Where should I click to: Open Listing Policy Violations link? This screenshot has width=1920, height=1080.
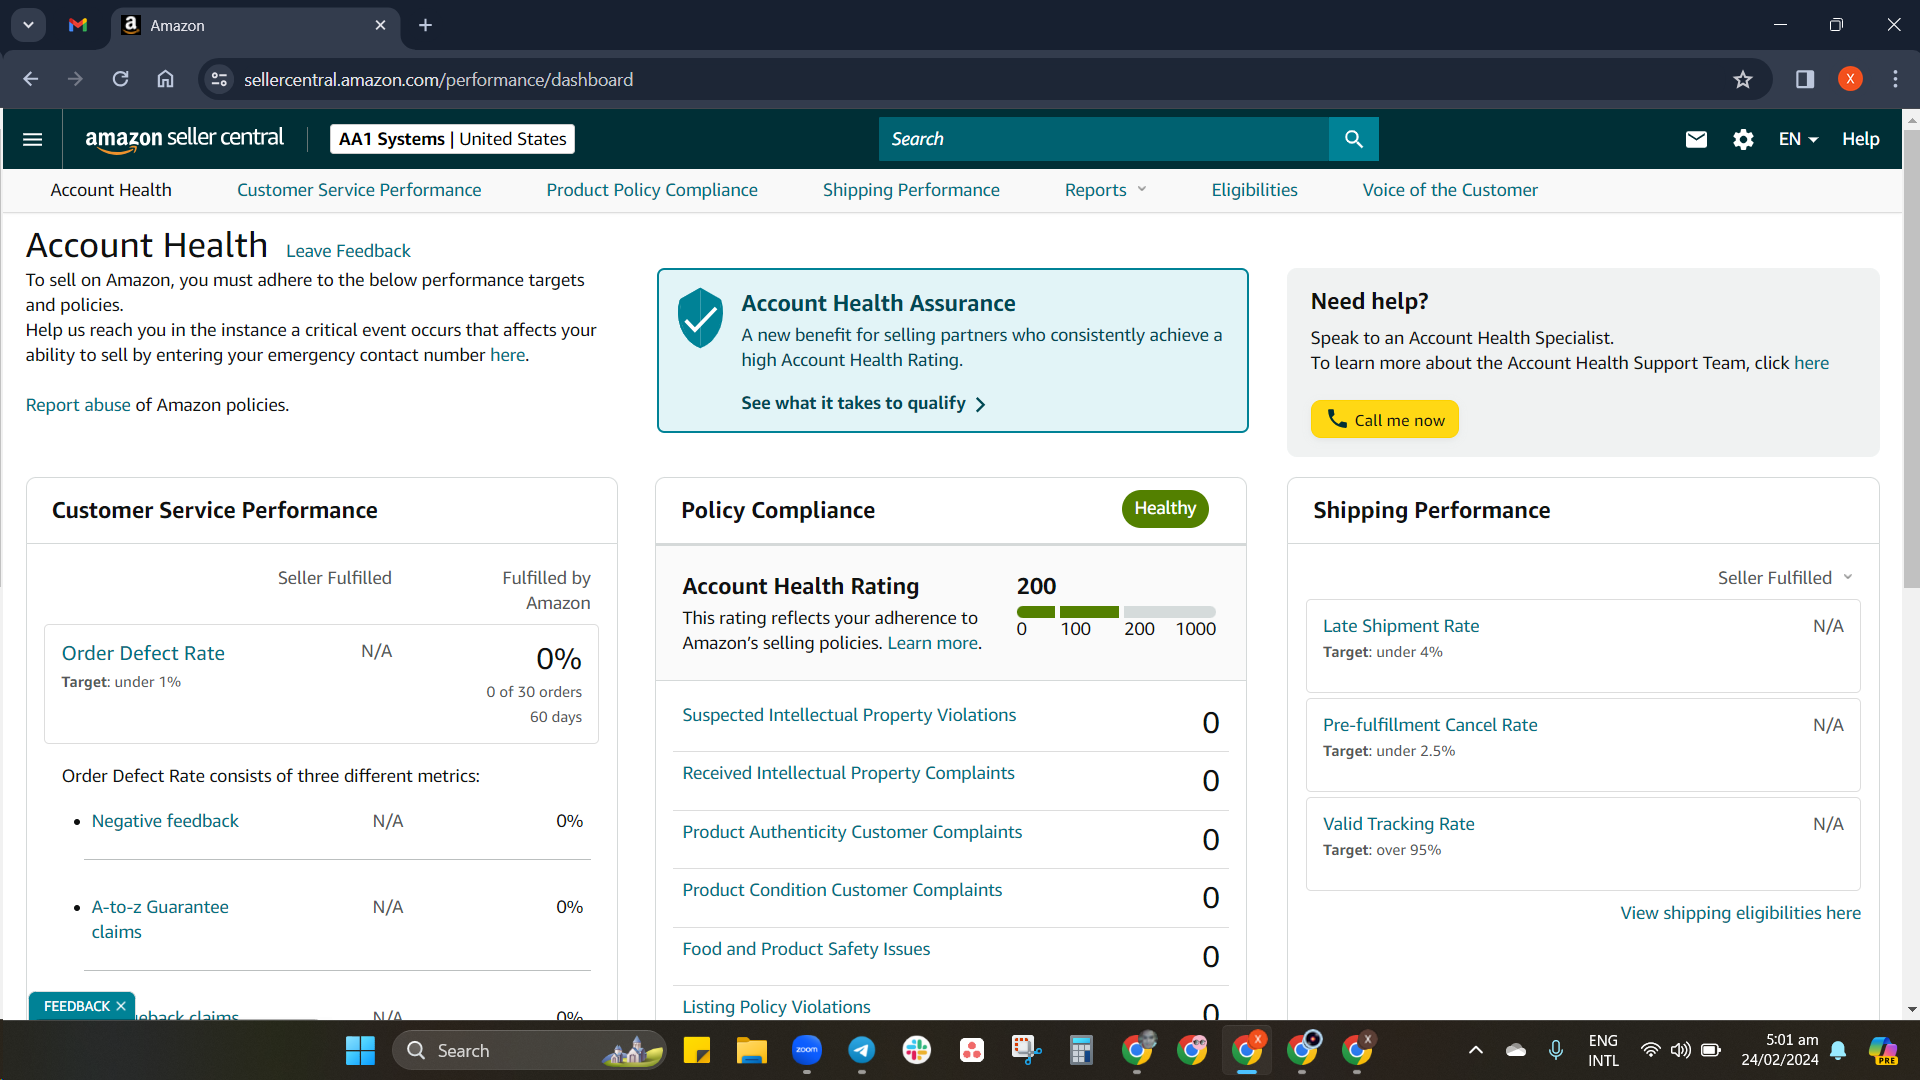(x=776, y=1007)
